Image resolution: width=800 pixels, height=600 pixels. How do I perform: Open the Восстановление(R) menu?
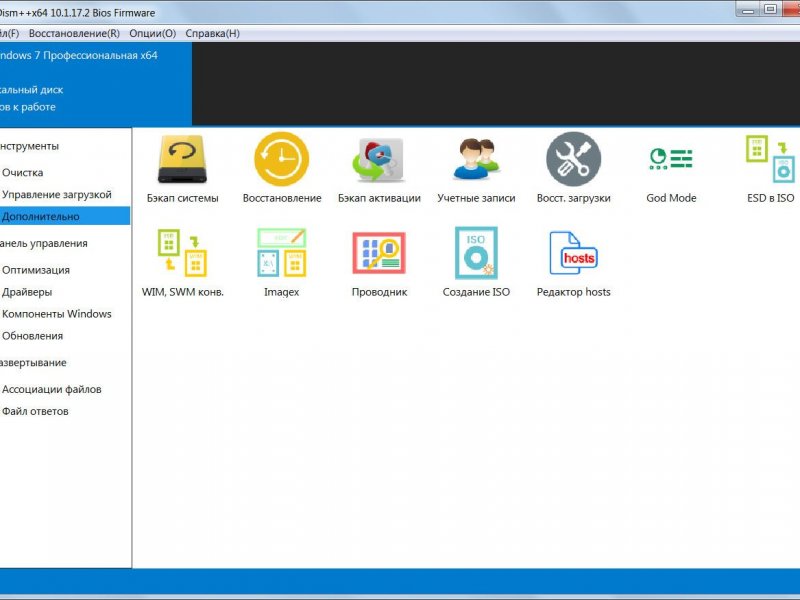(x=74, y=34)
